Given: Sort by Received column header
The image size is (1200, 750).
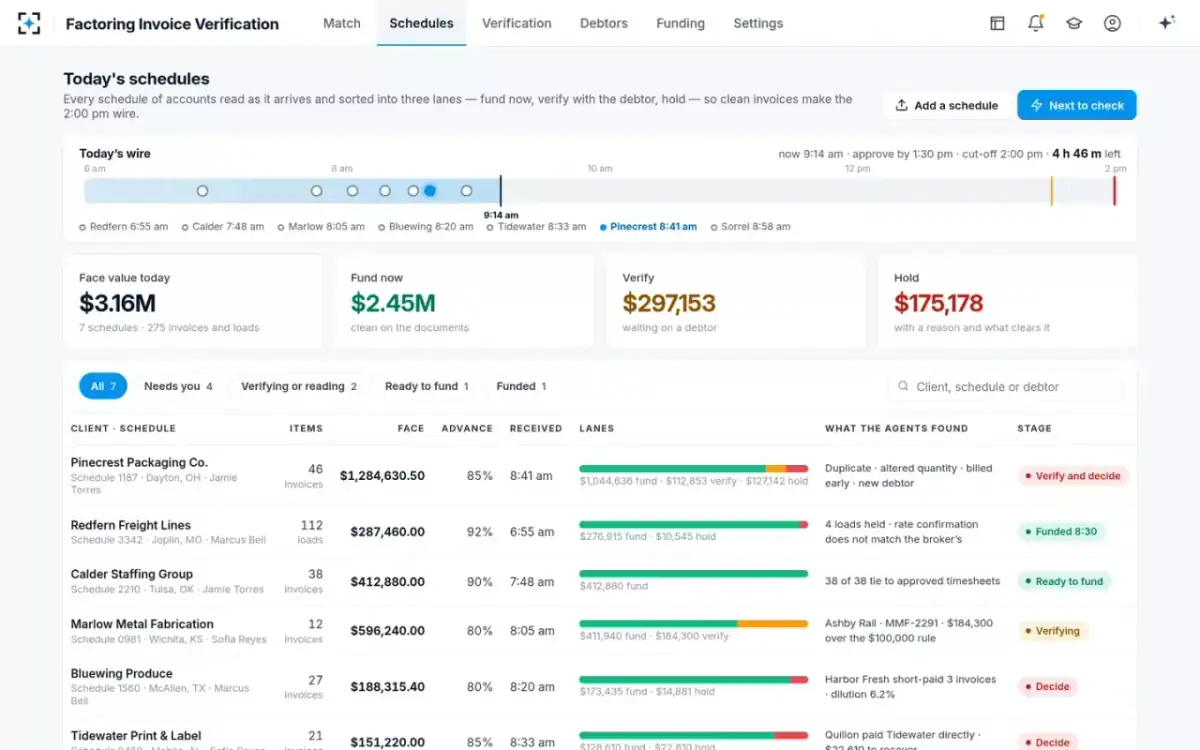Looking at the screenshot, I should (536, 428).
